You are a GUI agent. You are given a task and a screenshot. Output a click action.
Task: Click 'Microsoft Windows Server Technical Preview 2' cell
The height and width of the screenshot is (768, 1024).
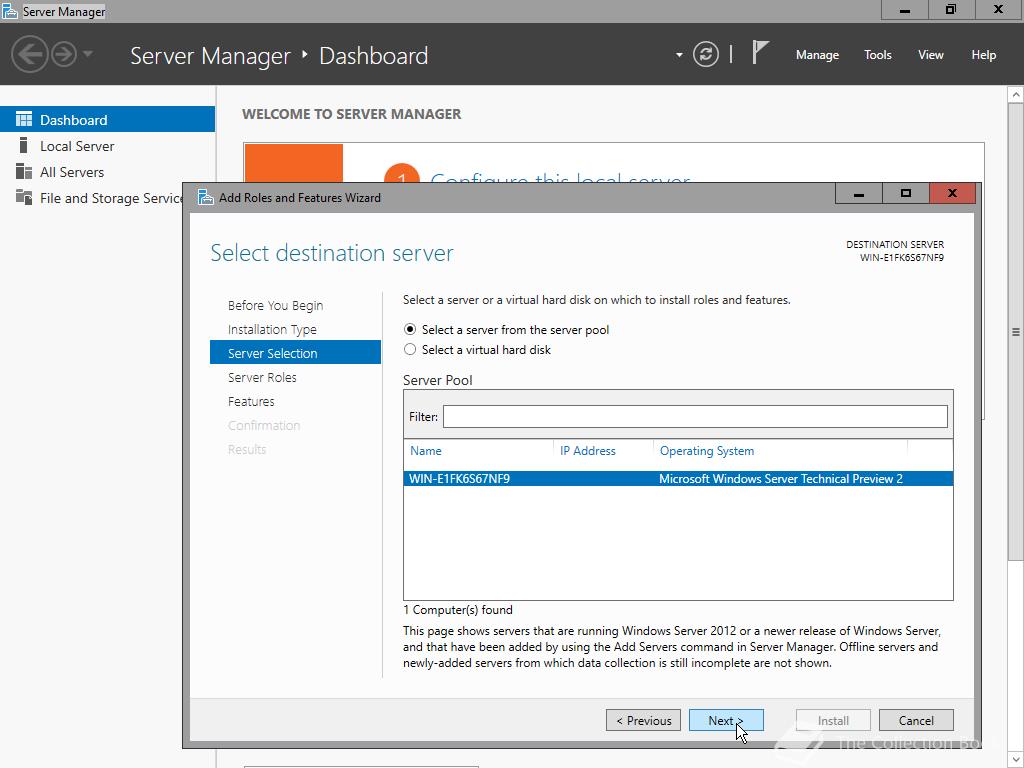[780, 479]
